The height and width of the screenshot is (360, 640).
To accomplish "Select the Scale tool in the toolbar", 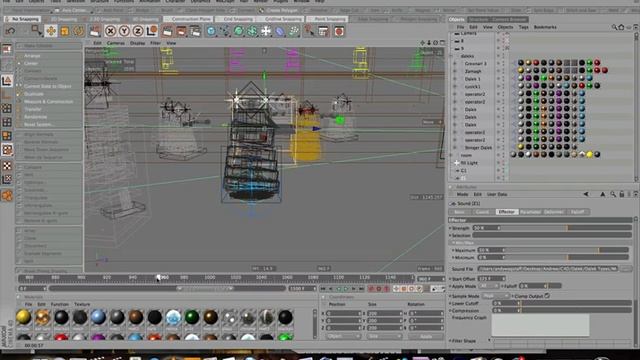I will 65,31.
